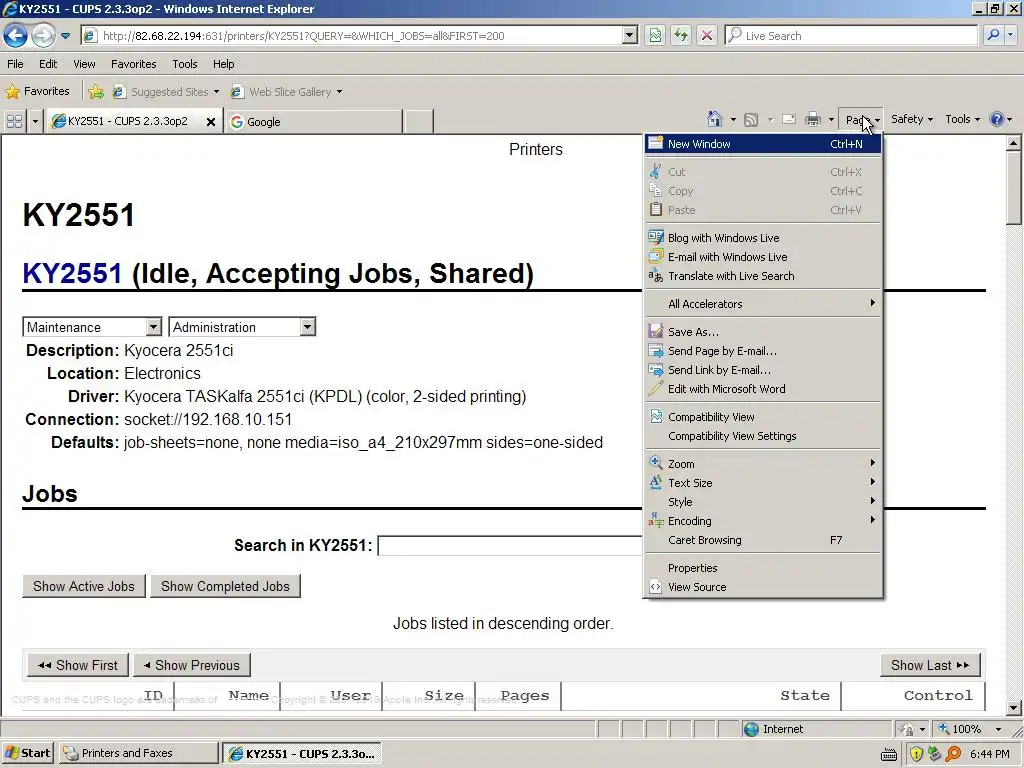Screen dimensions: 1024x768
Task: Click the browser Back arrow button
Action: pyautogui.click(x=16, y=35)
